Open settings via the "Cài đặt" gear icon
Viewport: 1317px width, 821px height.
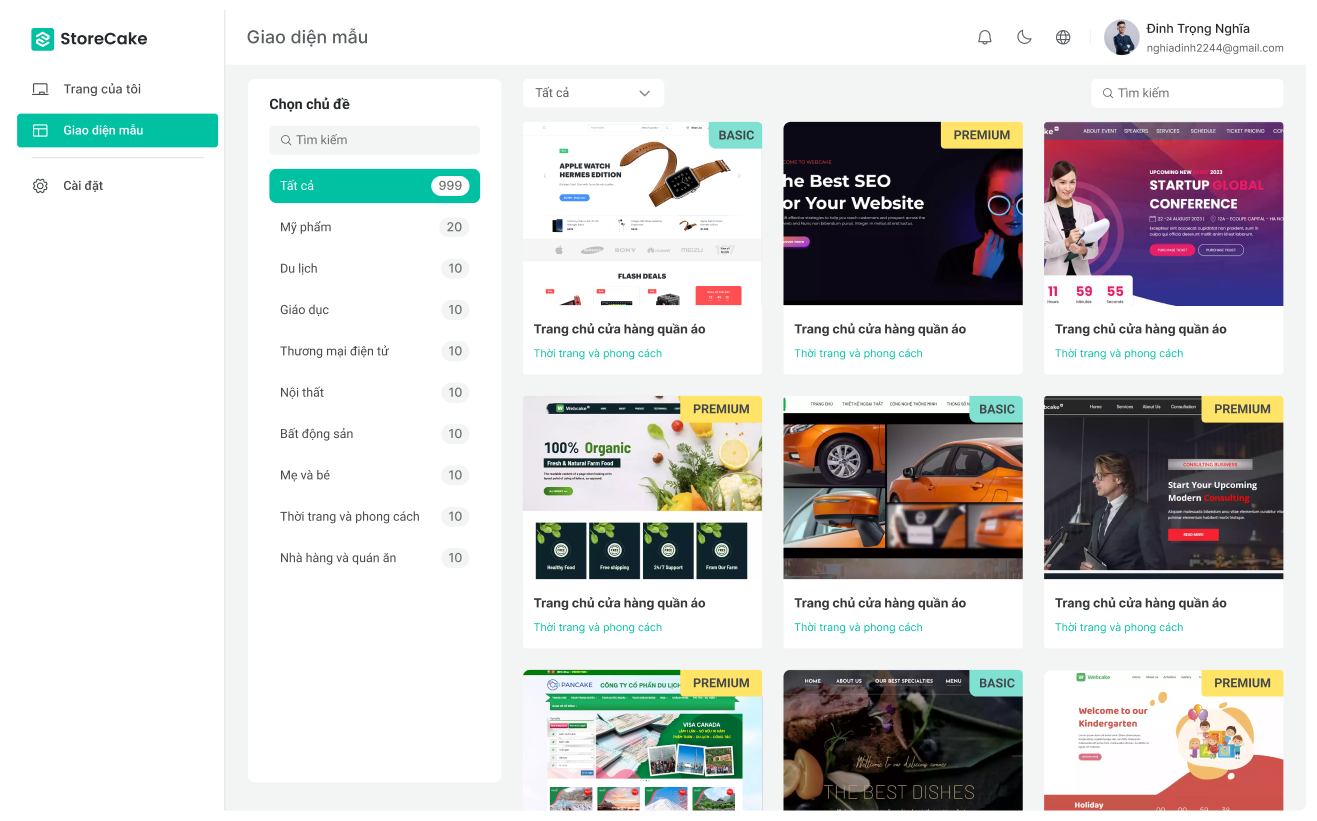point(40,184)
